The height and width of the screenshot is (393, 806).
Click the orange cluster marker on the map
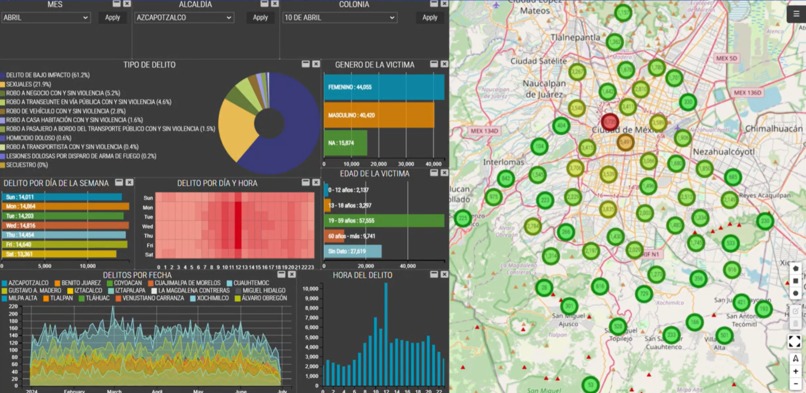(625, 142)
